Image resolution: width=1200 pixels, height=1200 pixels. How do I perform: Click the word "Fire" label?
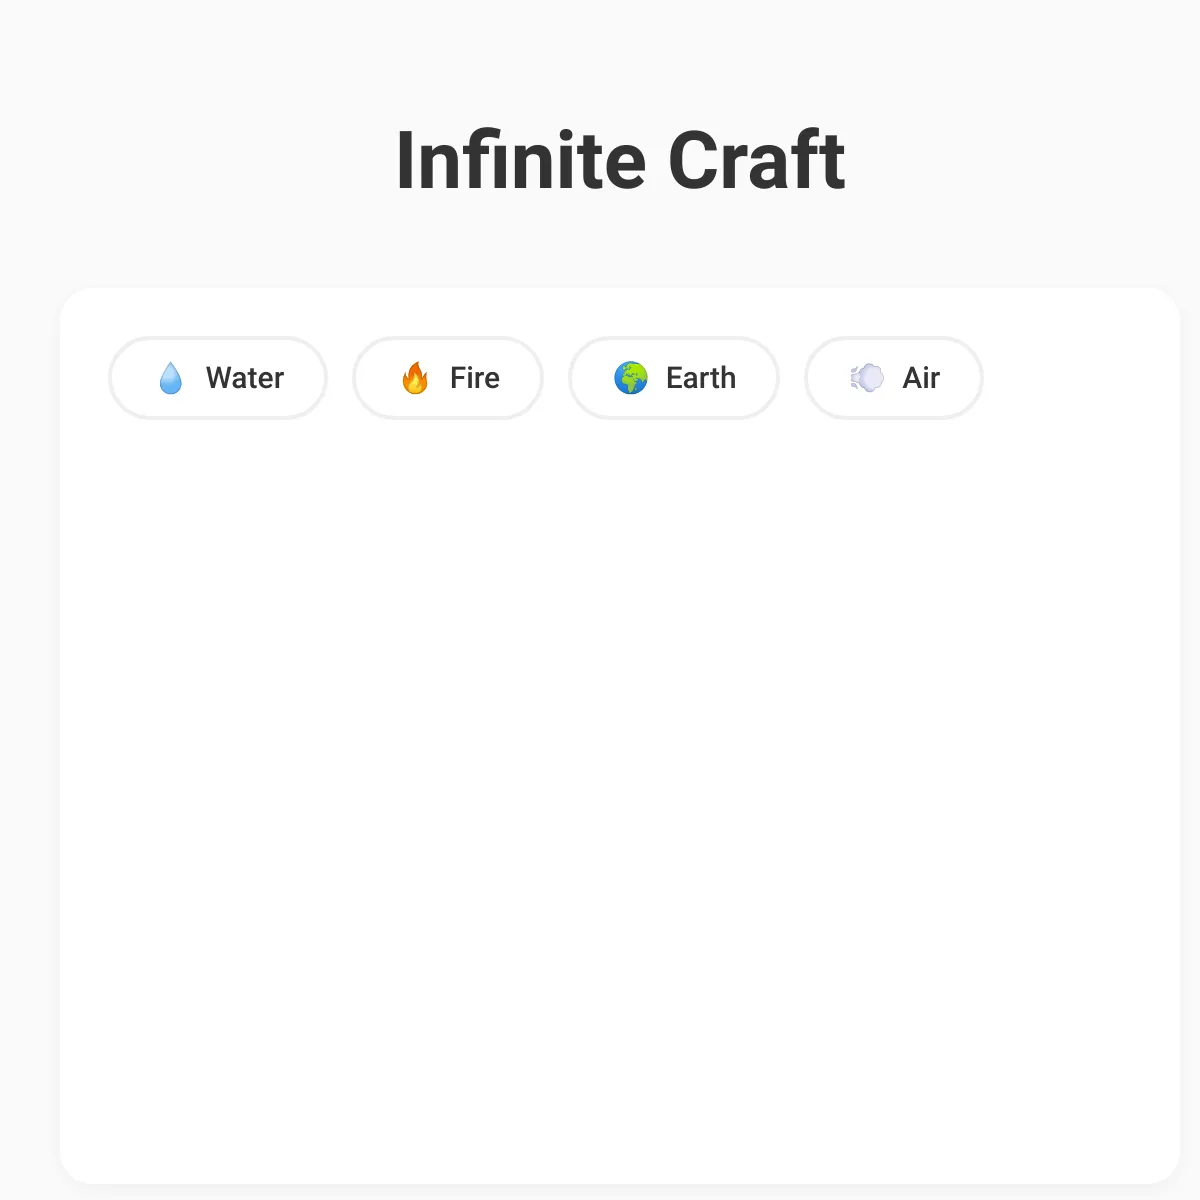[475, 378]
